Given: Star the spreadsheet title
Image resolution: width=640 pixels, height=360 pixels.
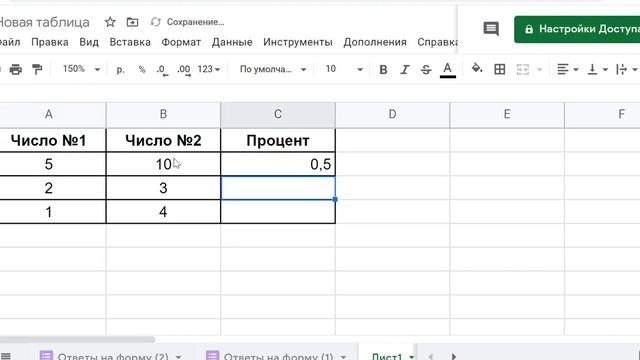Looking at the screenshot, I should [110, 22].
